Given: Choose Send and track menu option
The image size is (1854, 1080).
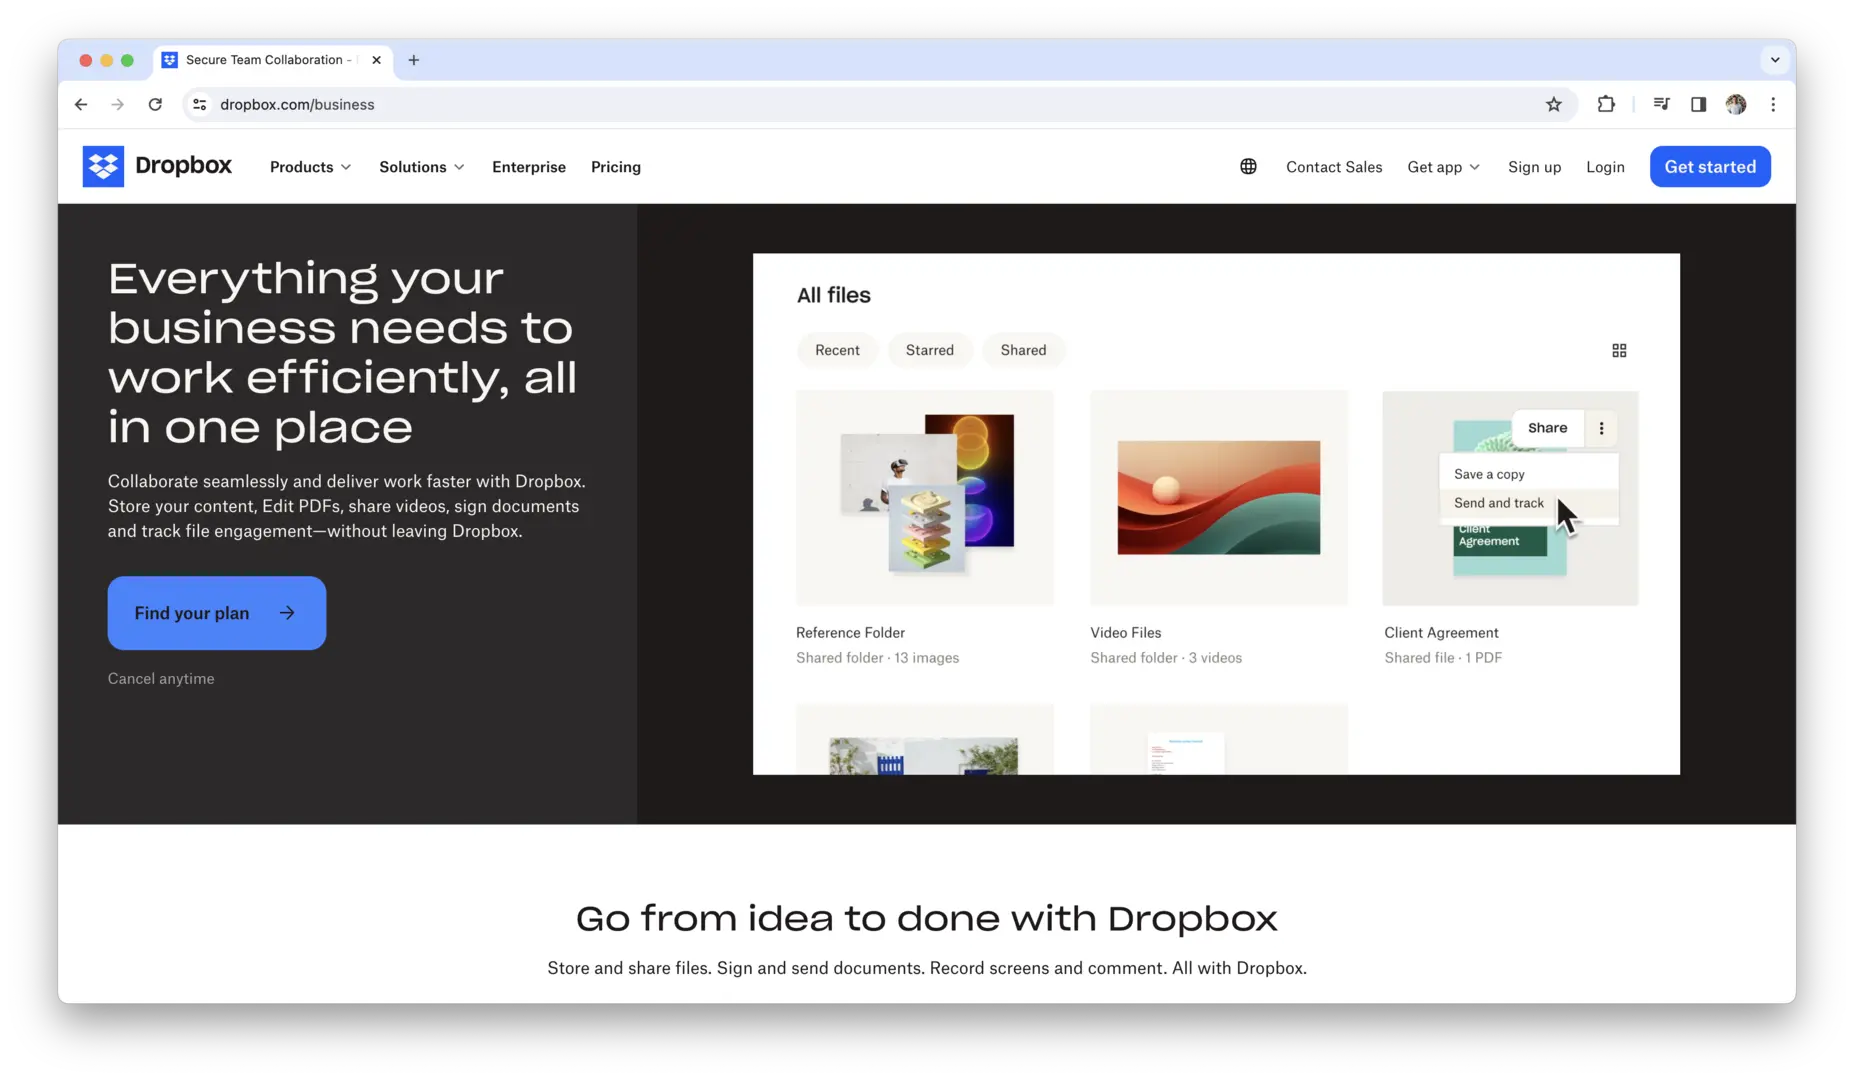Looking at the screenshot, I should point(1498,503).
